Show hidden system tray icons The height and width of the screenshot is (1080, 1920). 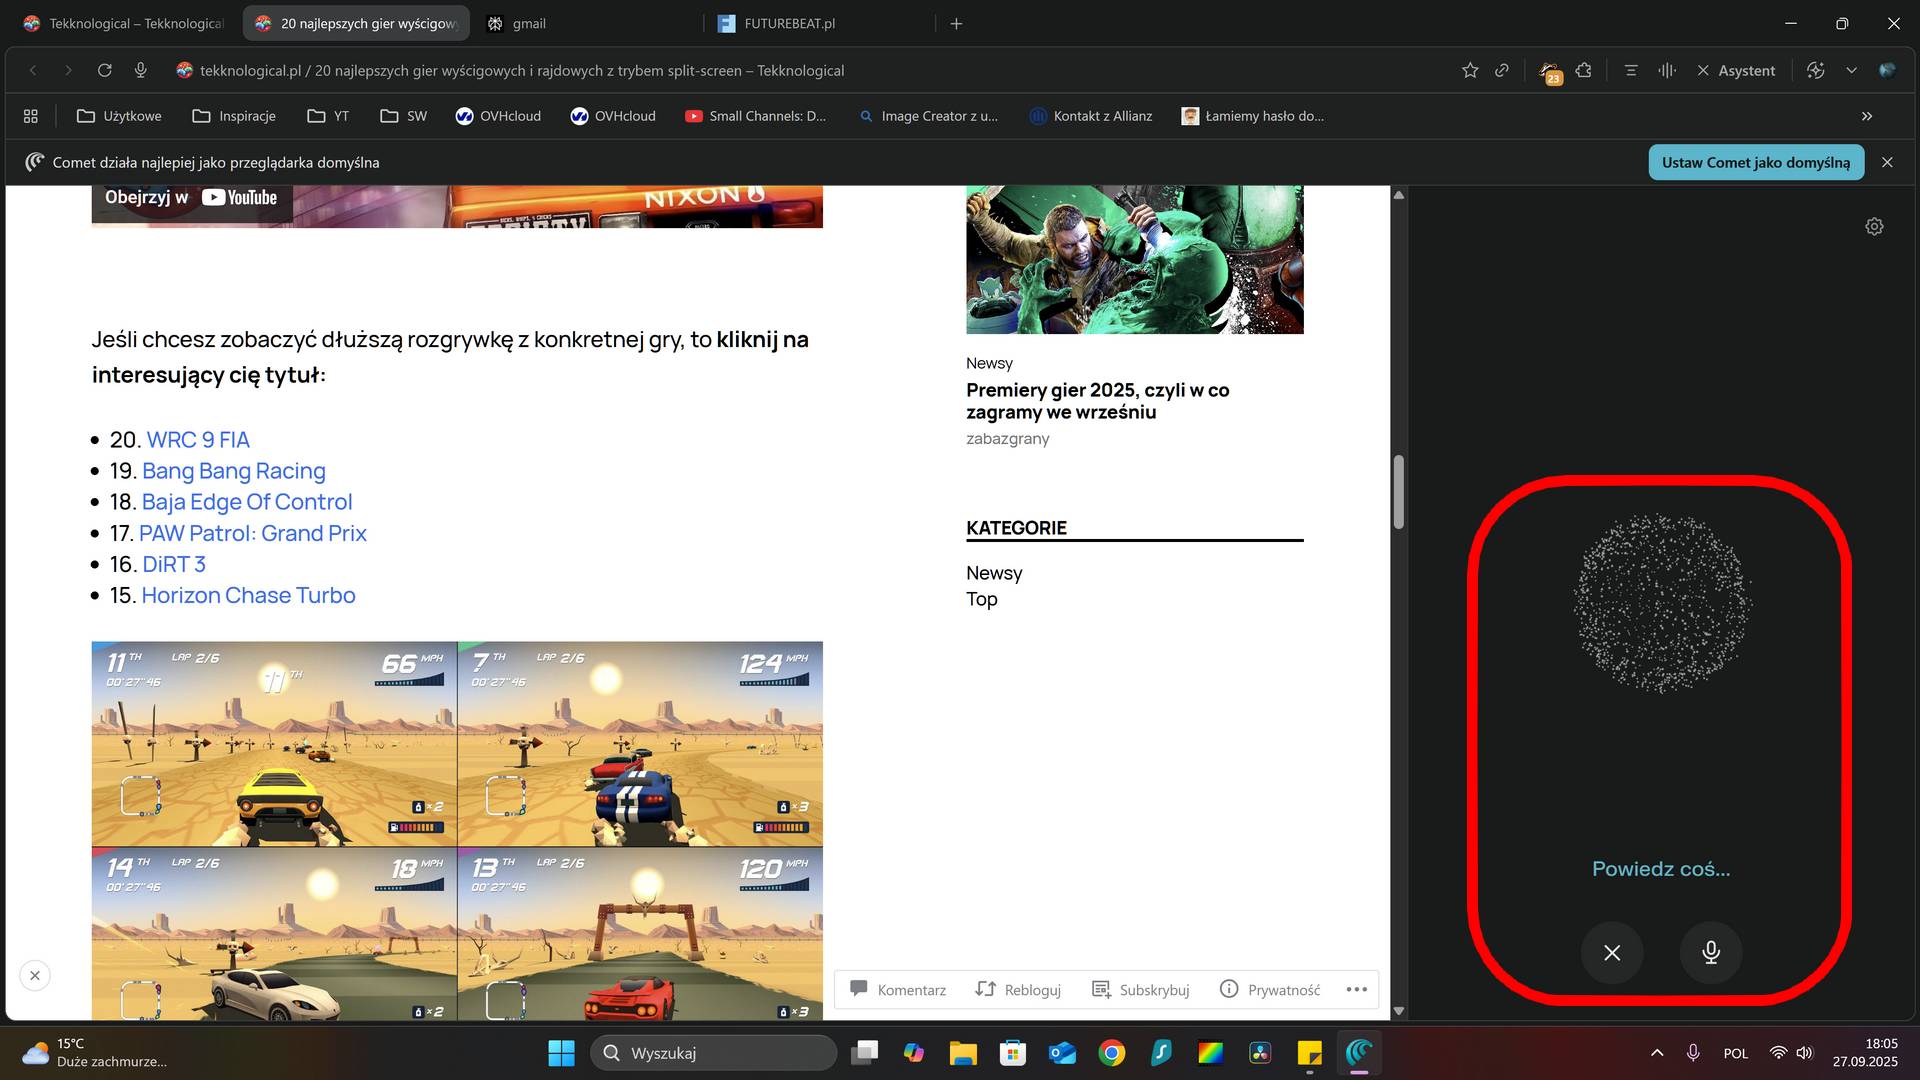(1656, 1053)
